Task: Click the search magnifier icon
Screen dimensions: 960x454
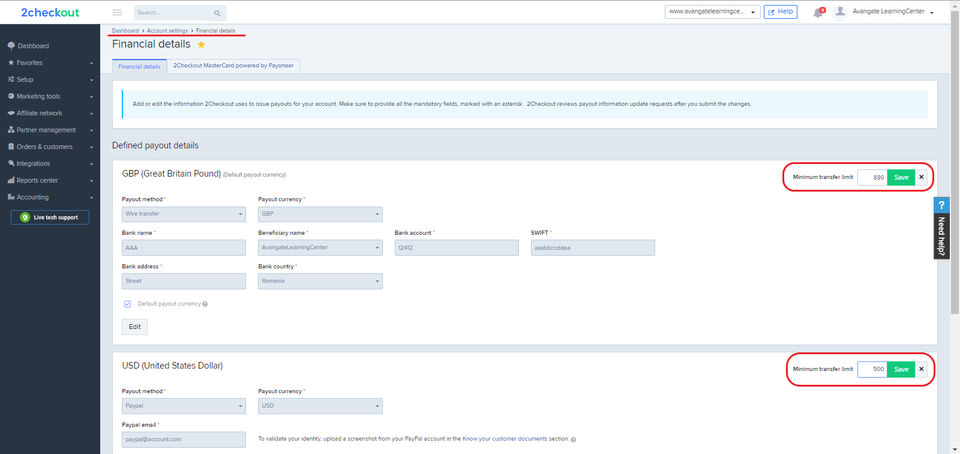Action: (x=218, y=13)
